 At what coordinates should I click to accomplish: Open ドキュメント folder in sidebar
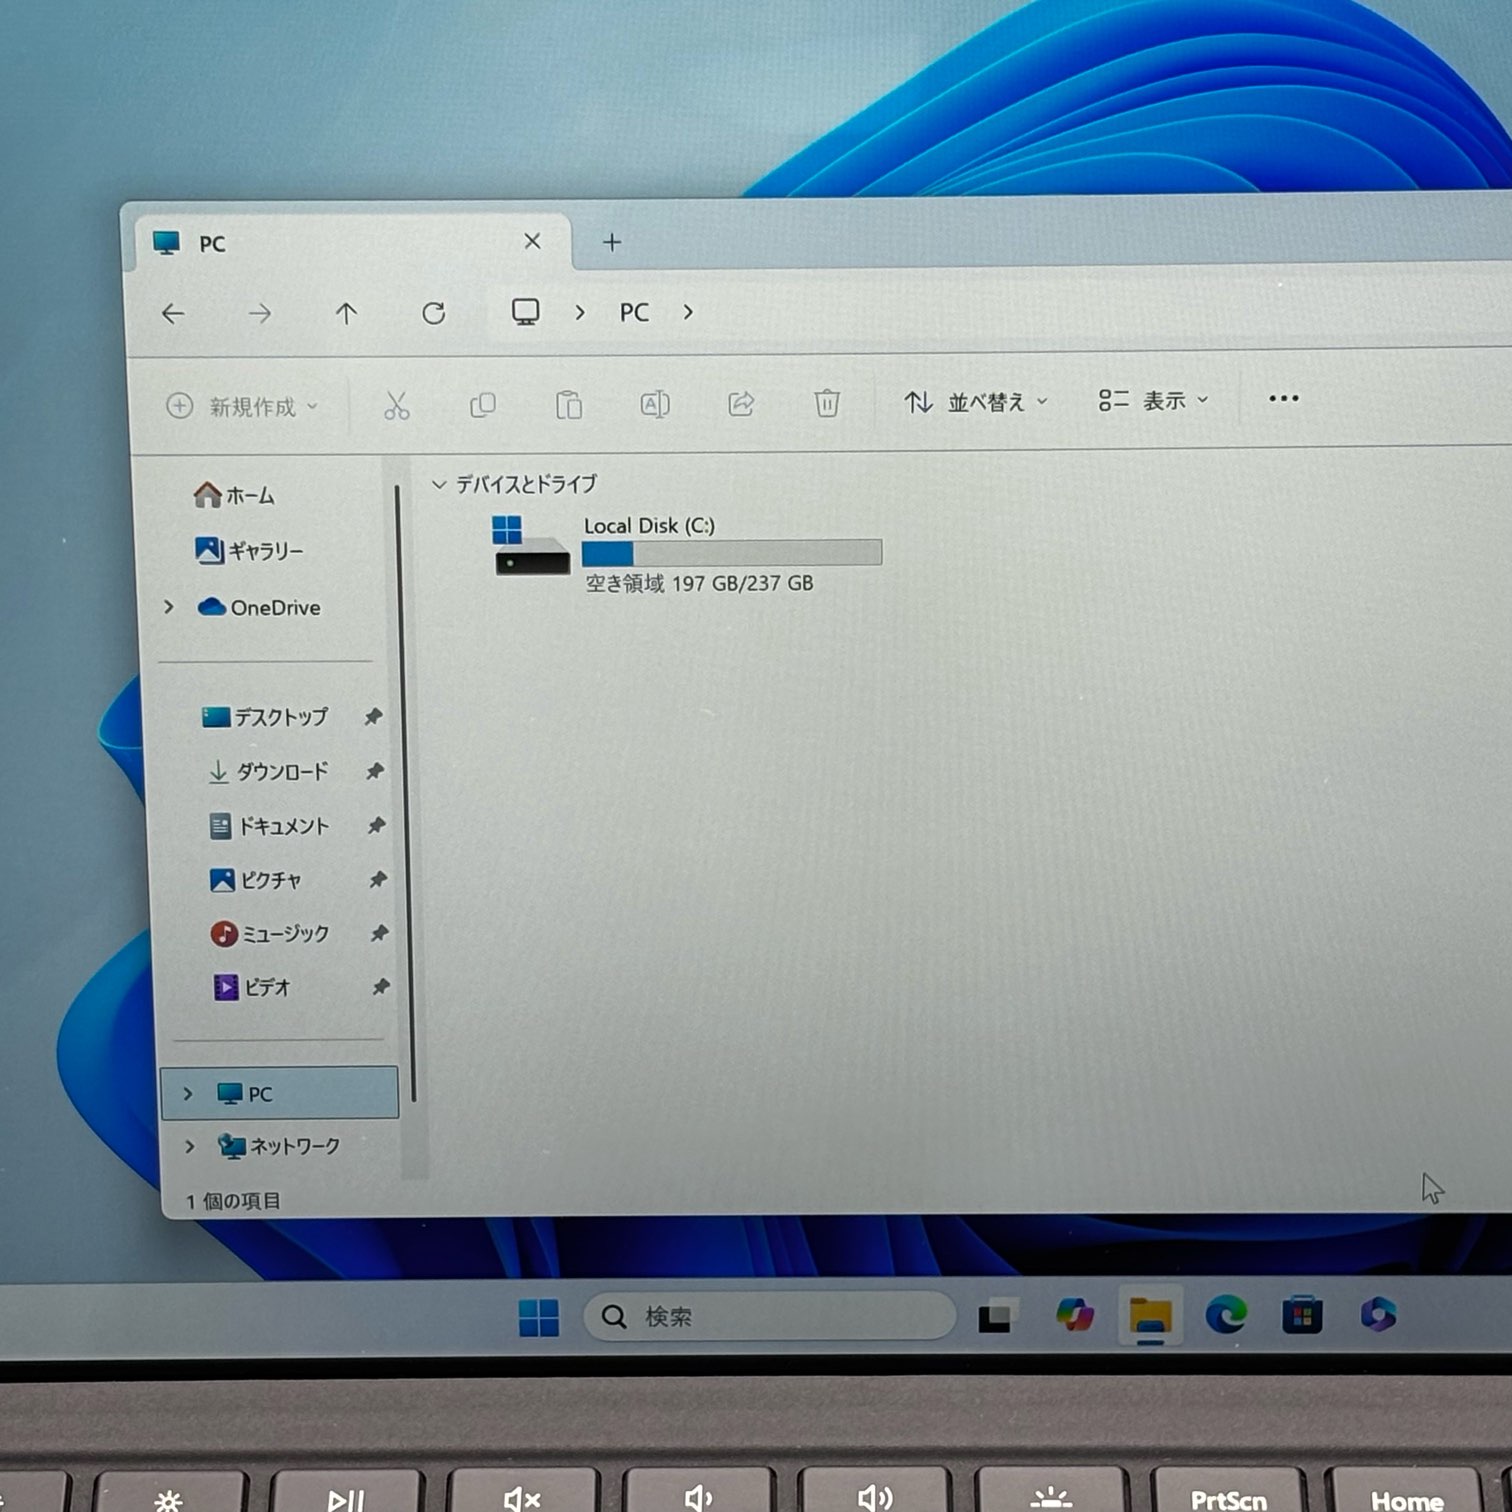[269, 826]
